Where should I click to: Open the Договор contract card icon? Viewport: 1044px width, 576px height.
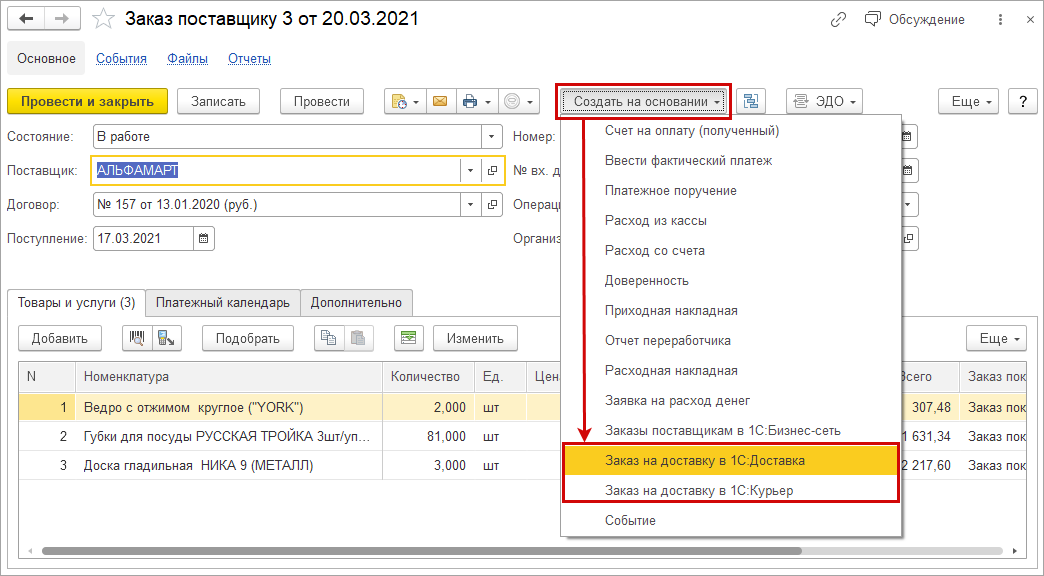492,204
